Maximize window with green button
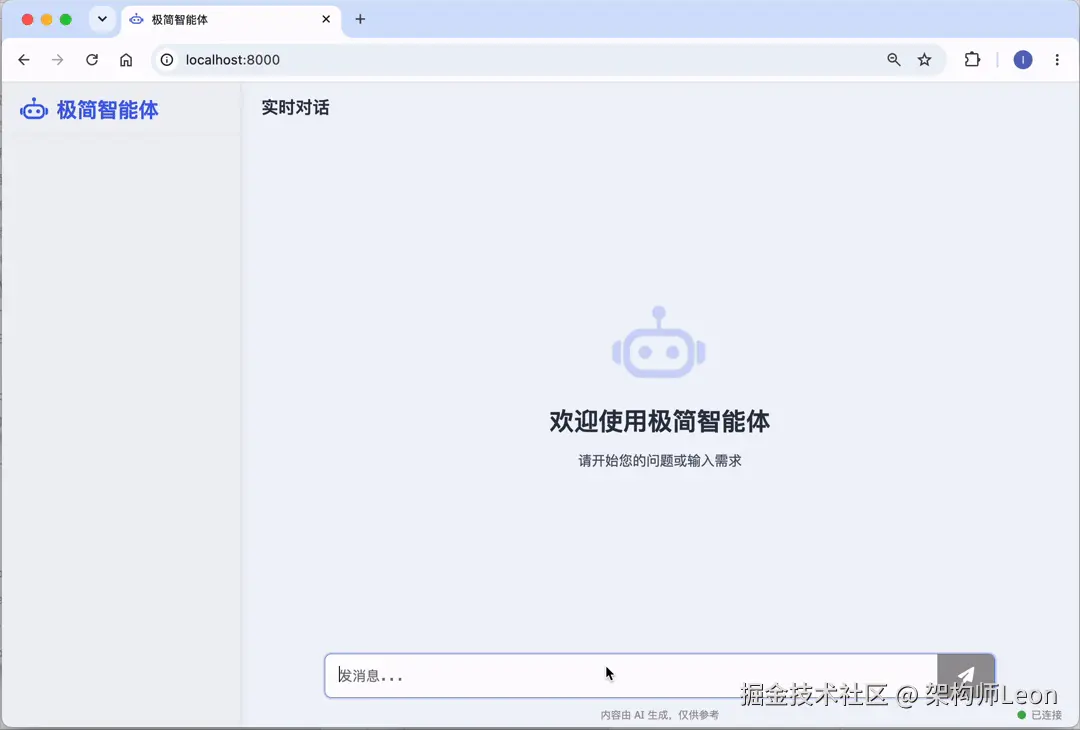 point(65,19)
